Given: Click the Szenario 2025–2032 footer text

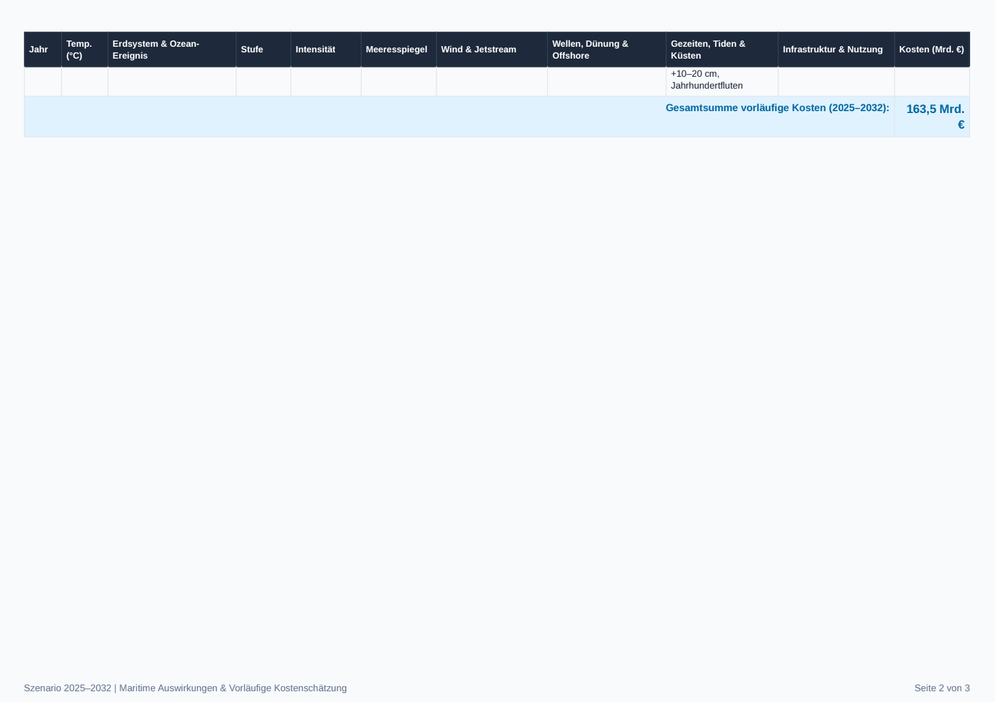Looking at the screenshot, I should [x=185, y=688].
